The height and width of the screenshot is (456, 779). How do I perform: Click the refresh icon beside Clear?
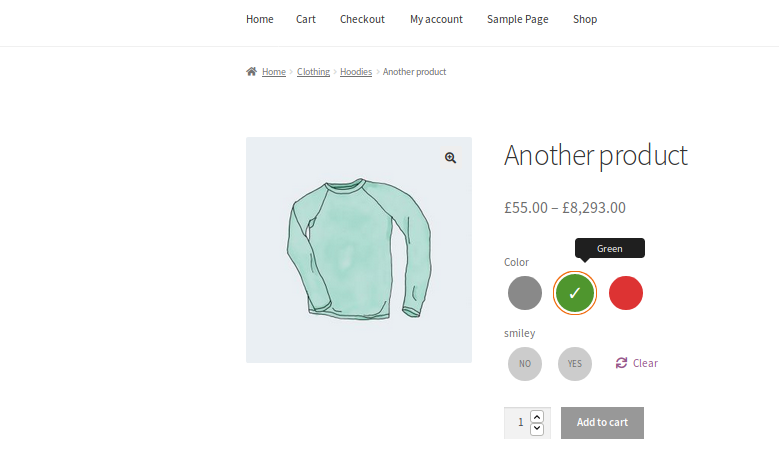[x=621, y=363]
